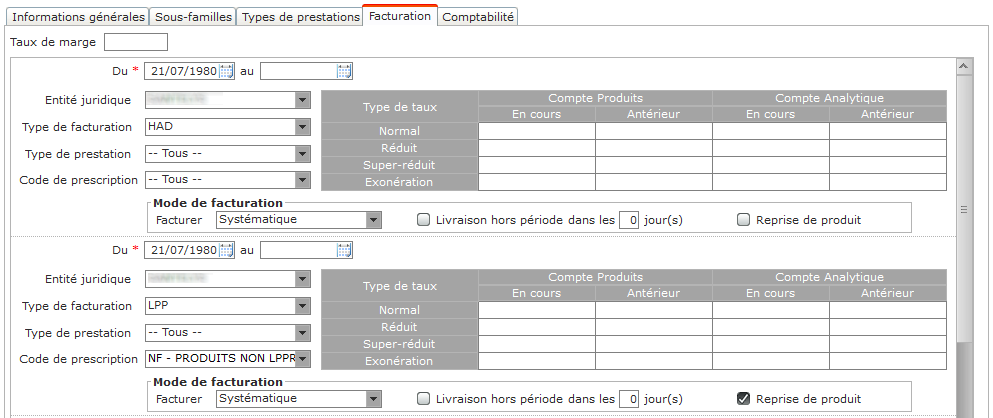Tick Reprise de produit in HAD block
993x418 pixels.
point(743,220)
